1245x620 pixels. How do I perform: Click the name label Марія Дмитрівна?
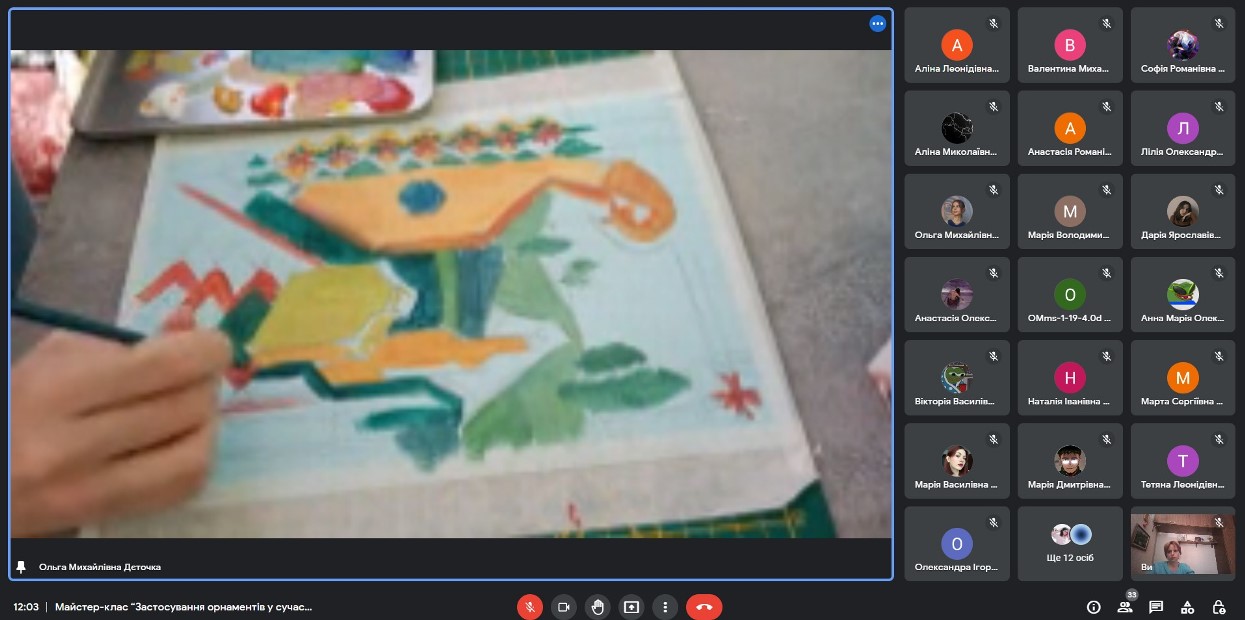(1070, 484)
